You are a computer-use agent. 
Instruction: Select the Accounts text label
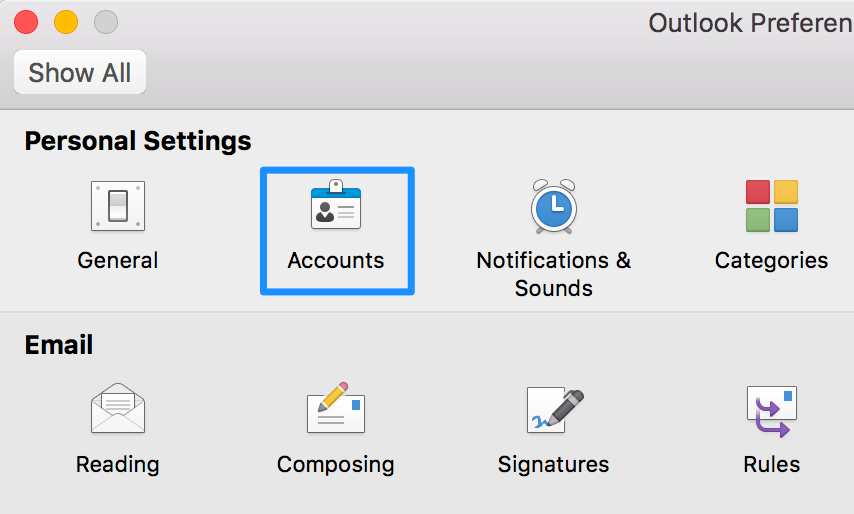[336, 261]
